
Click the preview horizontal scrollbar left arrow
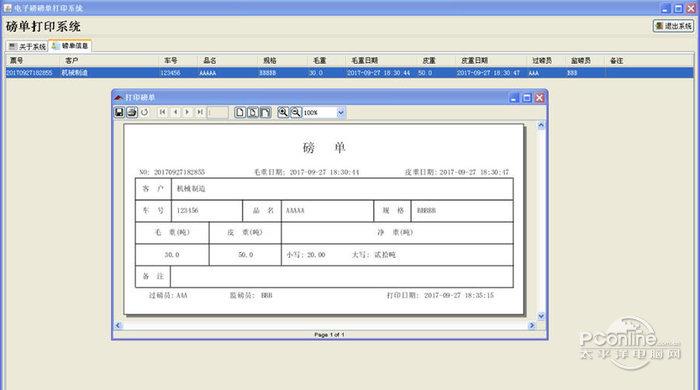coord(118,325)
